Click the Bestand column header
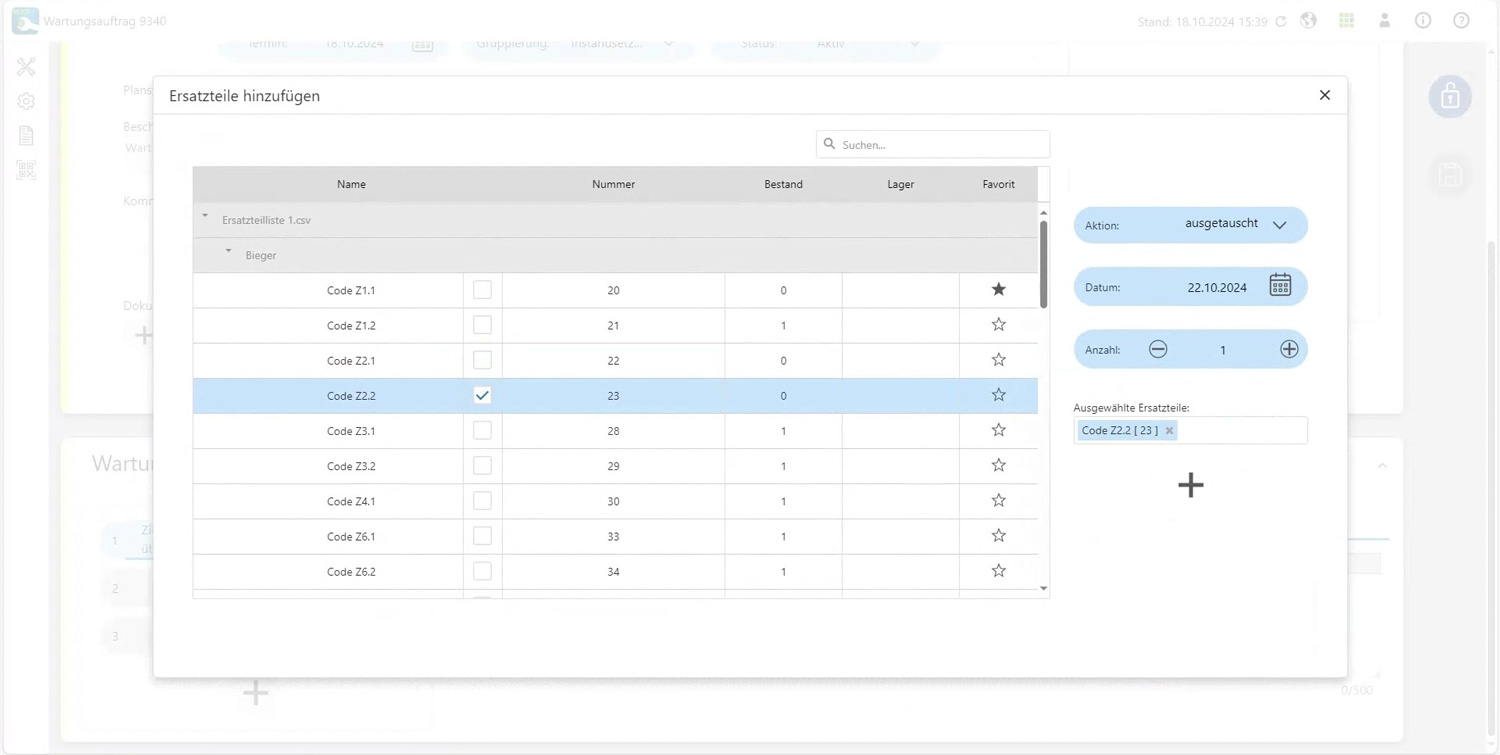 tap(783, 184)
